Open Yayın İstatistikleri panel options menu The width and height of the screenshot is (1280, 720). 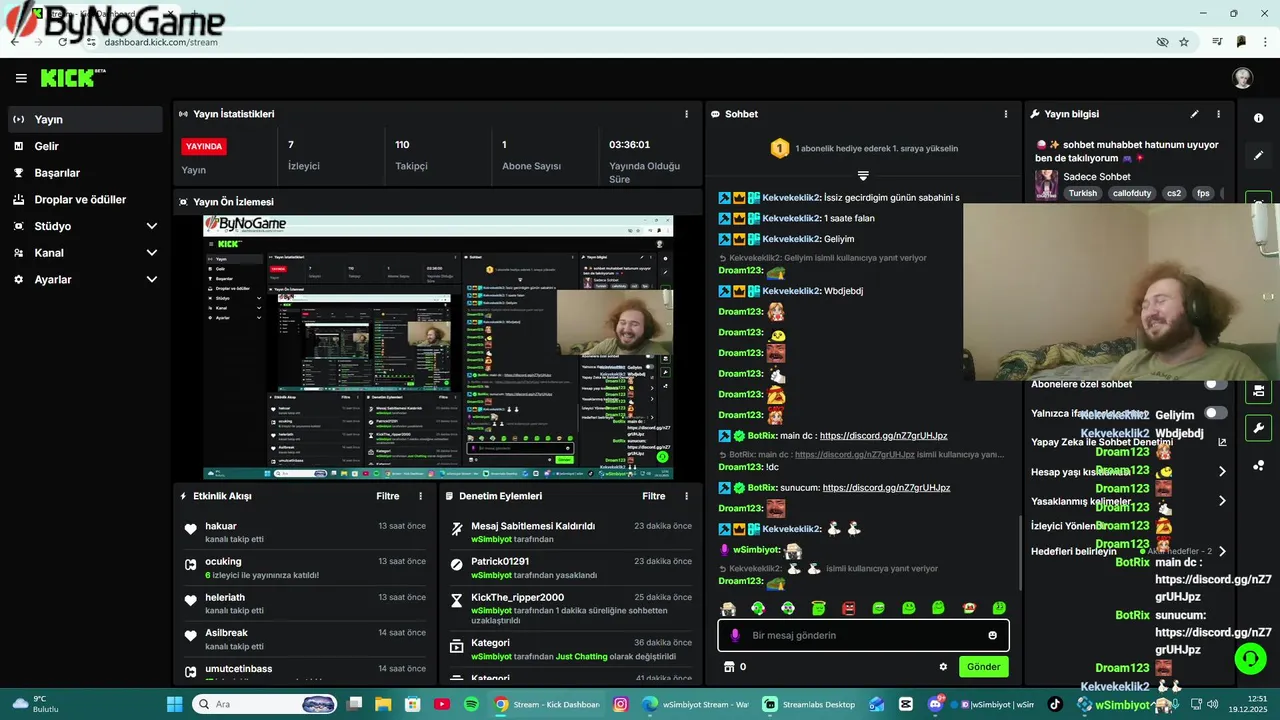click(x=686, y=114)
